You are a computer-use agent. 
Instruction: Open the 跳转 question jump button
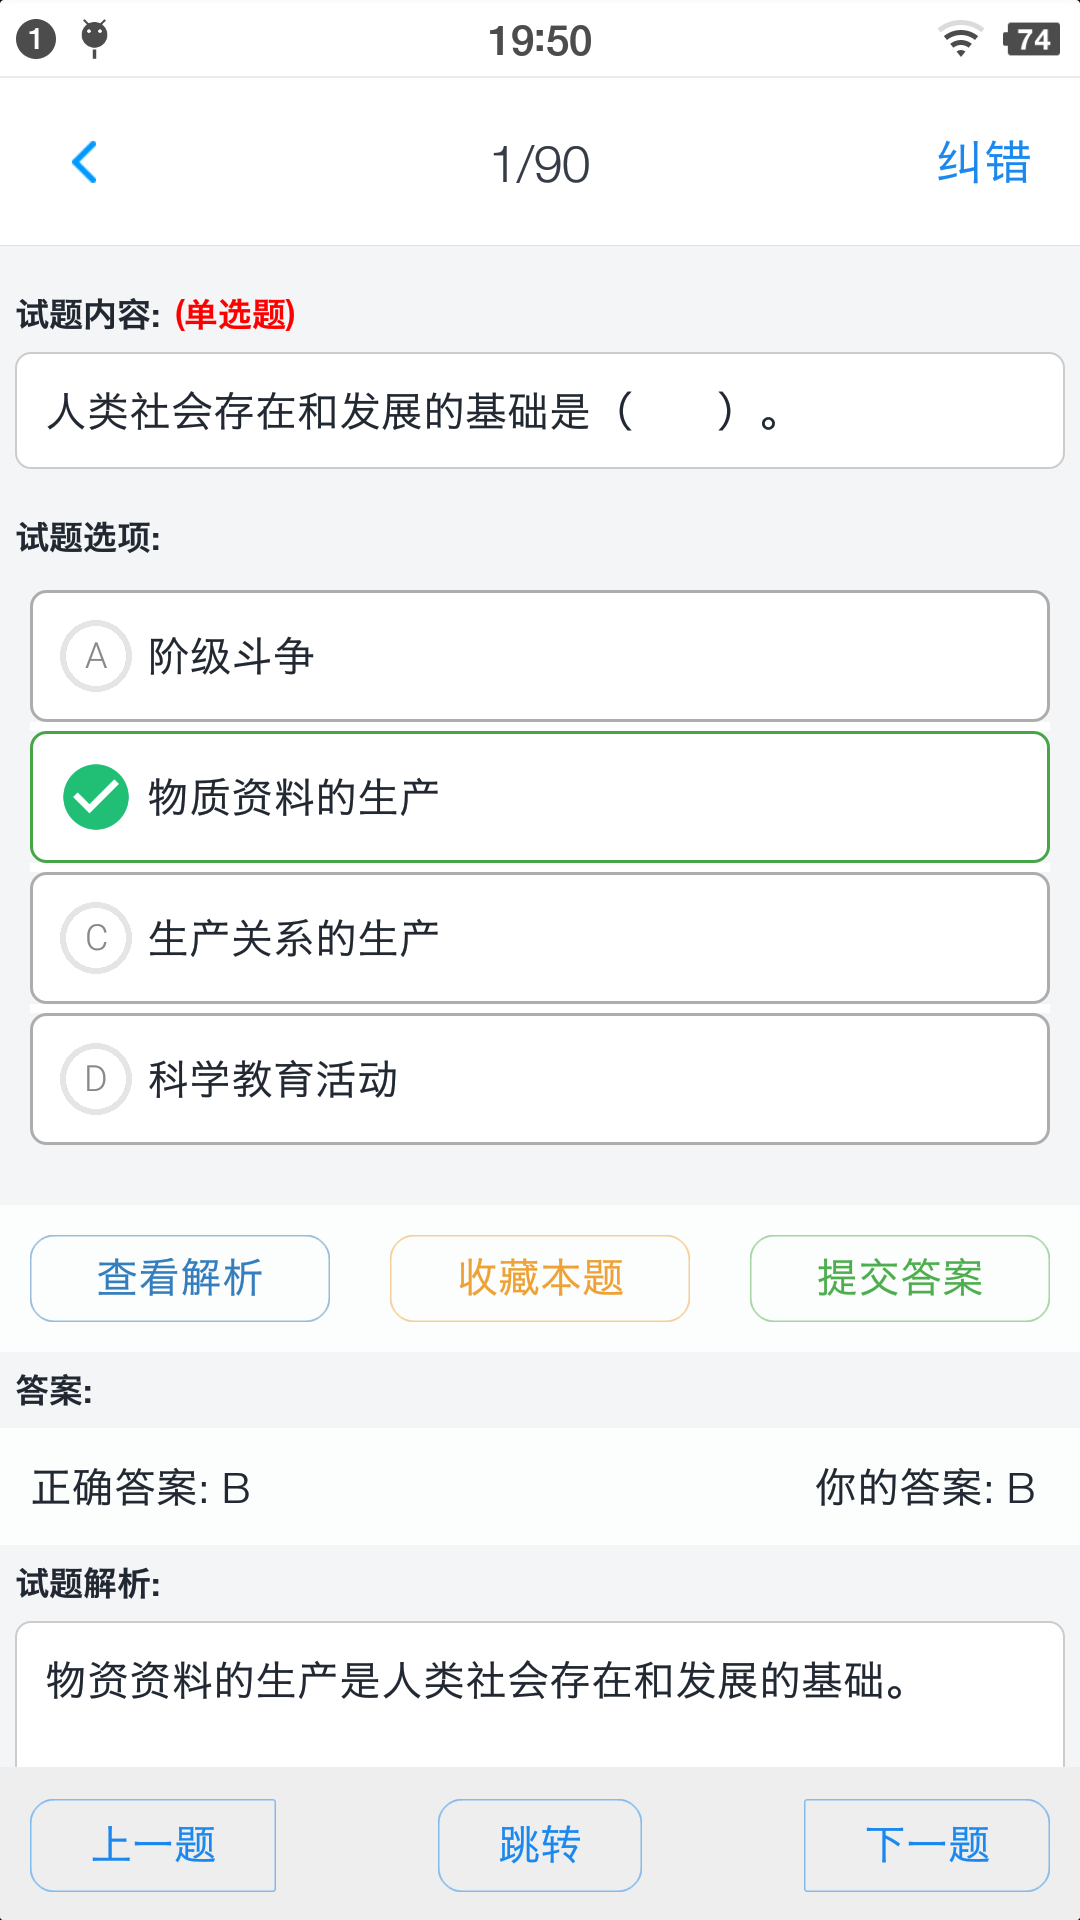click(x=540, y=1845)
